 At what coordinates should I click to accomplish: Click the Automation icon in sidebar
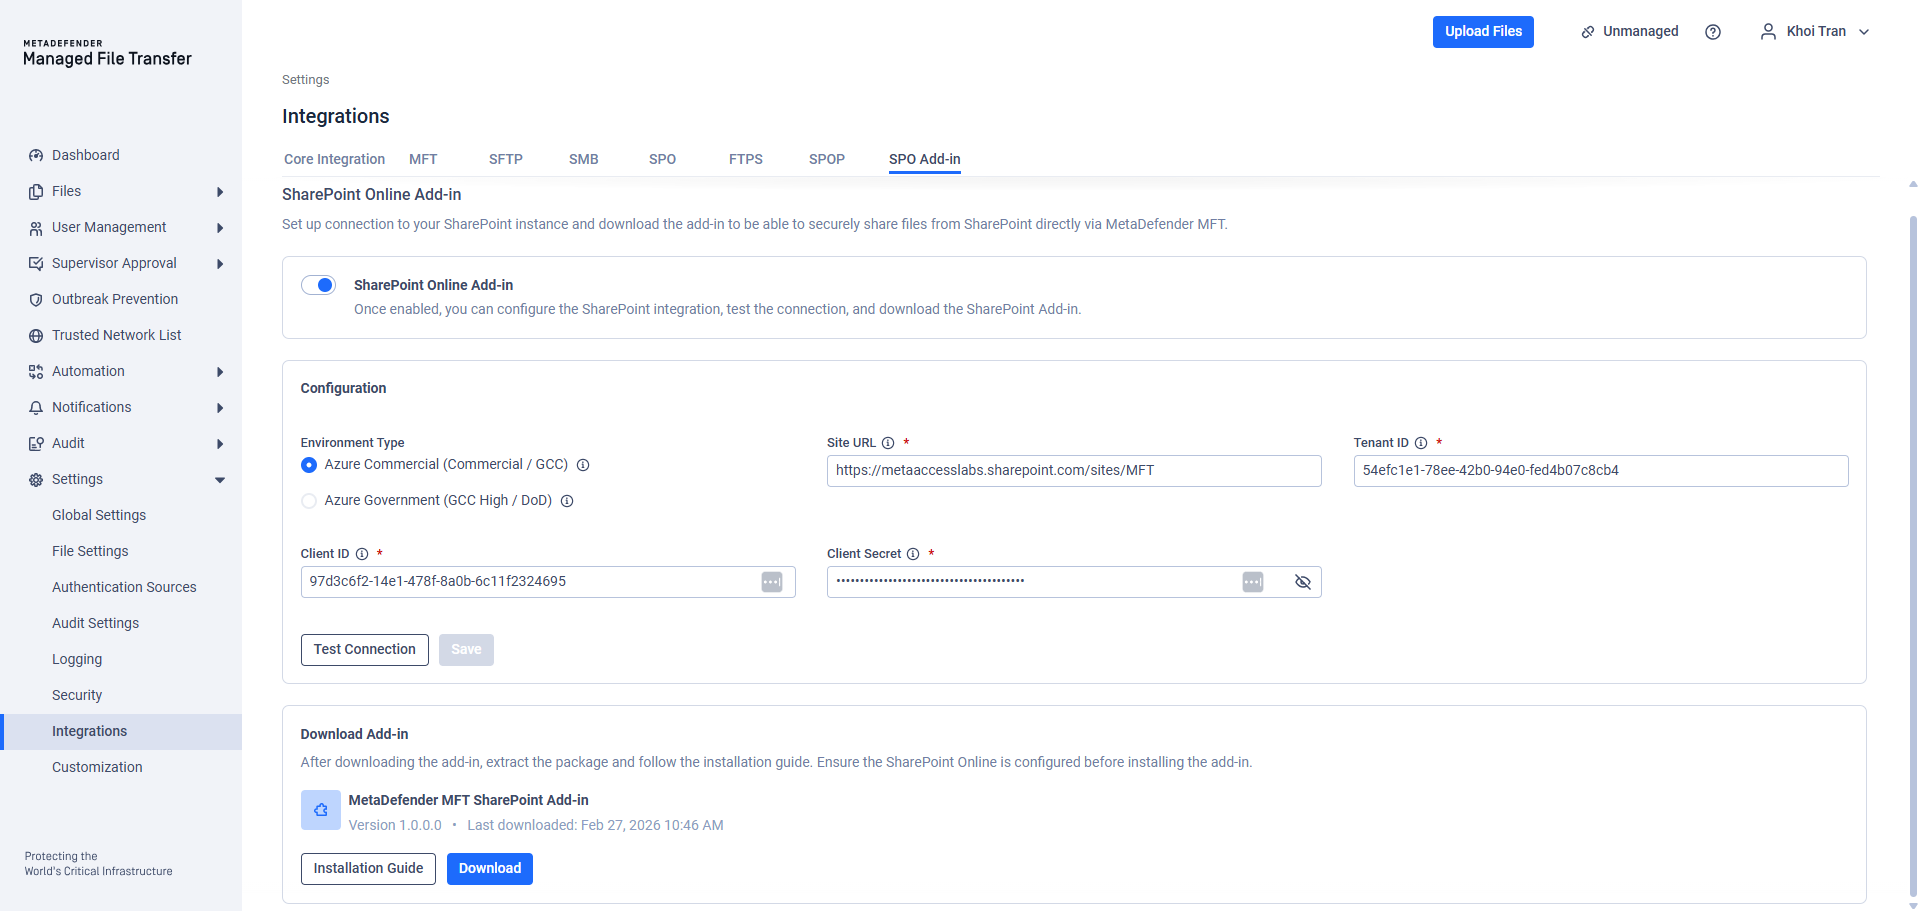36,372
